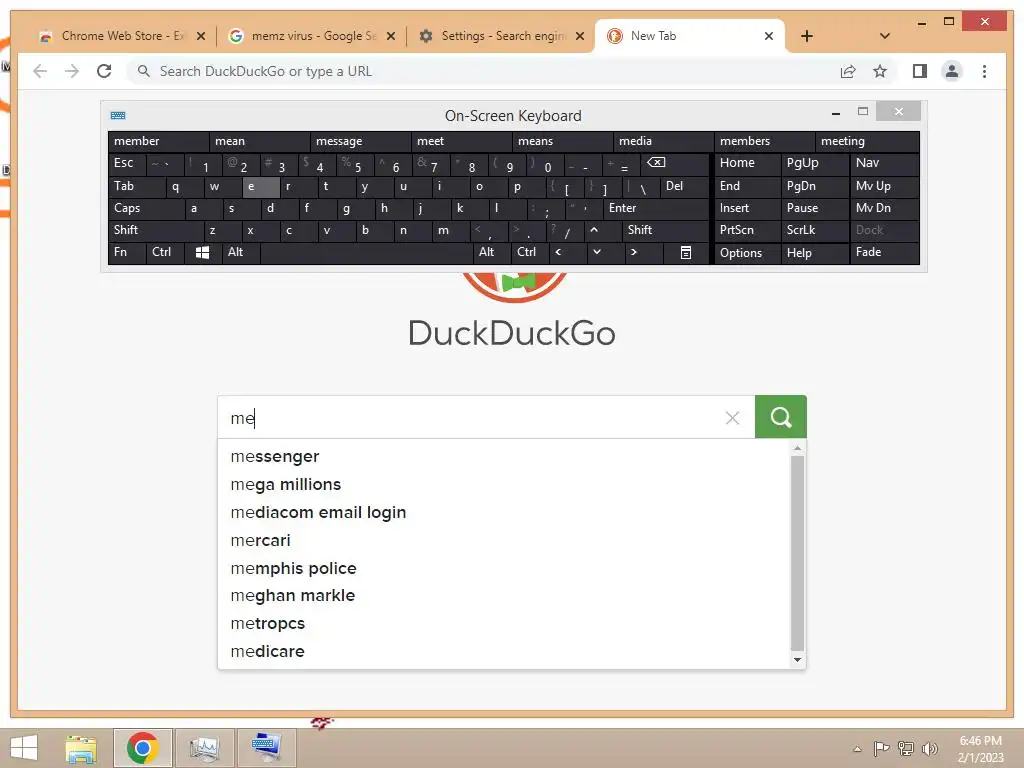Choose 'mediacom email login' suggestion
This screenshot has height=768, width=1024.
click(x=504, y=513)
